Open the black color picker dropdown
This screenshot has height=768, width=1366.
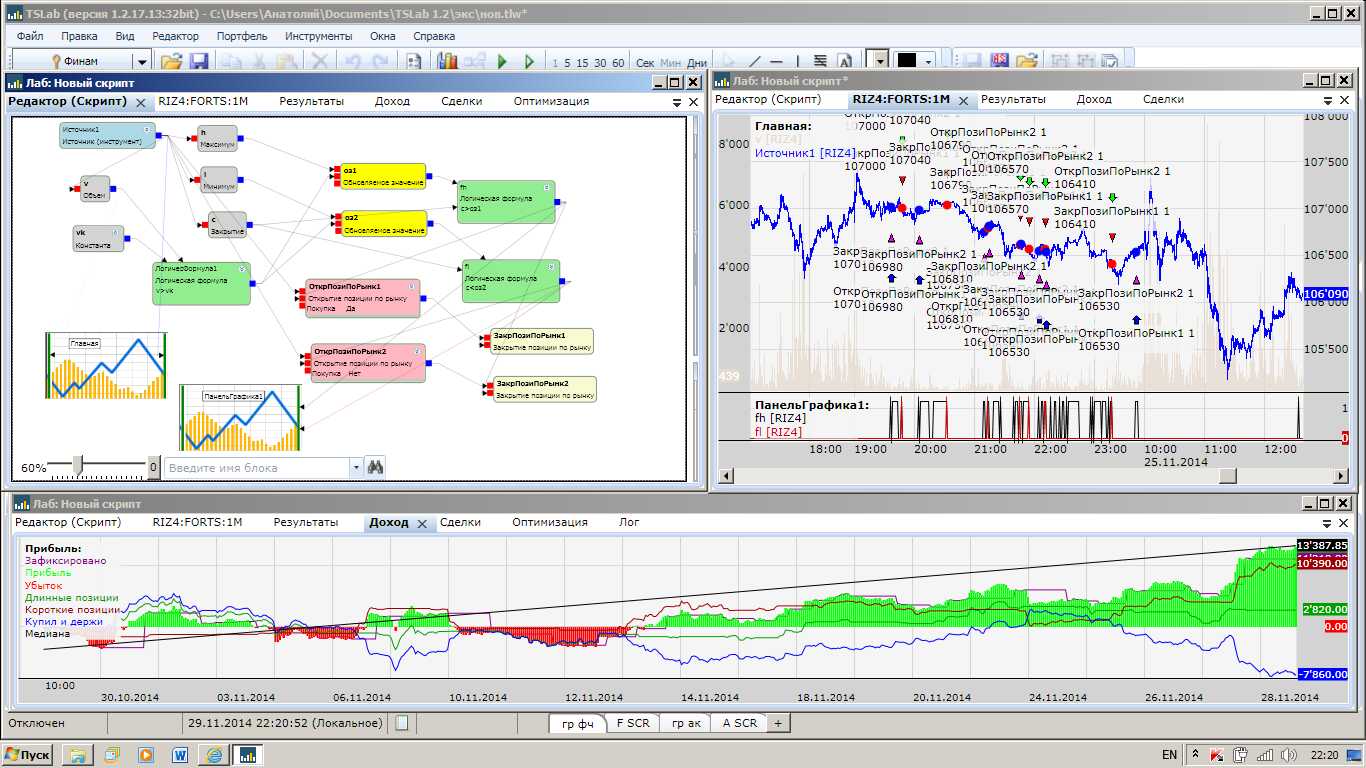pos(926,62)
